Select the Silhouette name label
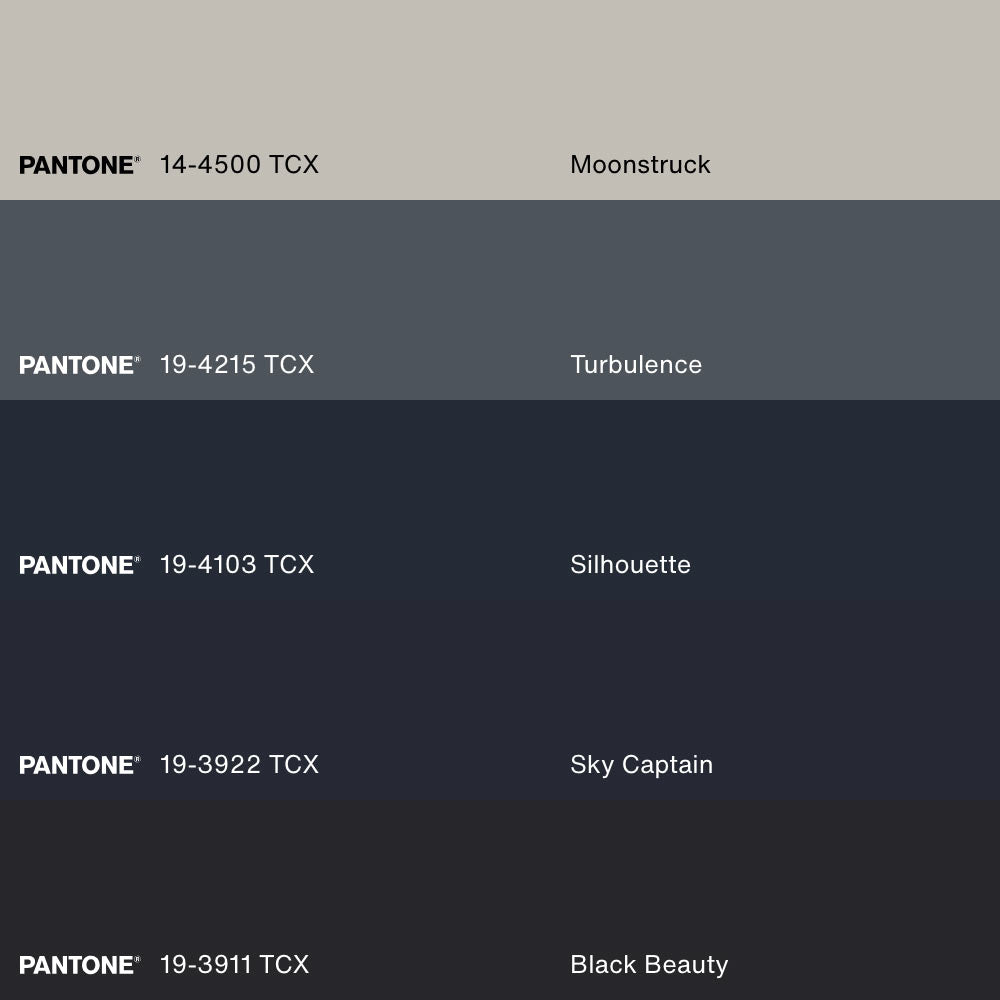 (630, 565)
